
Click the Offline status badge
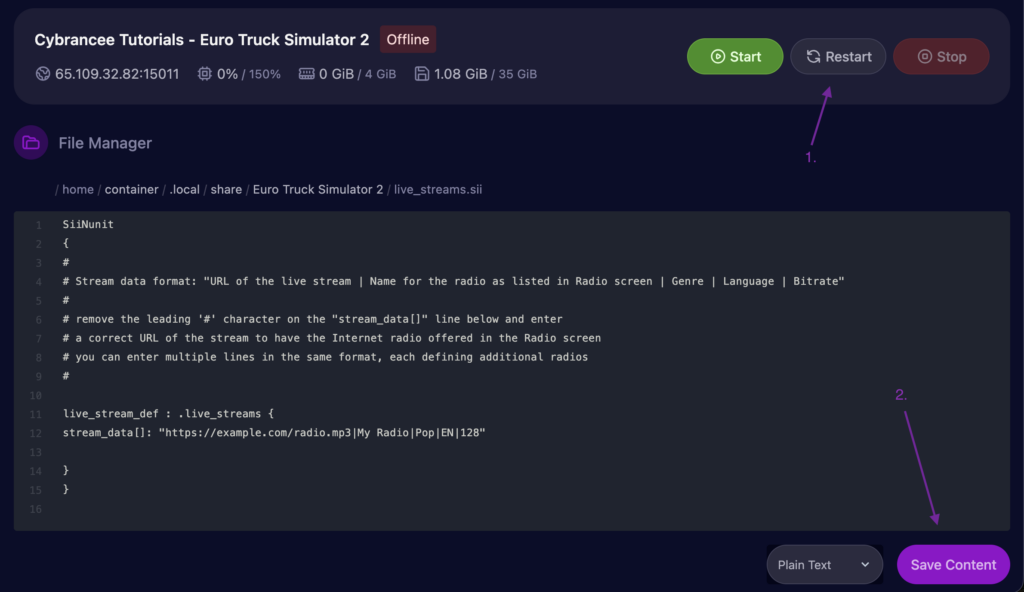(407, 39)
